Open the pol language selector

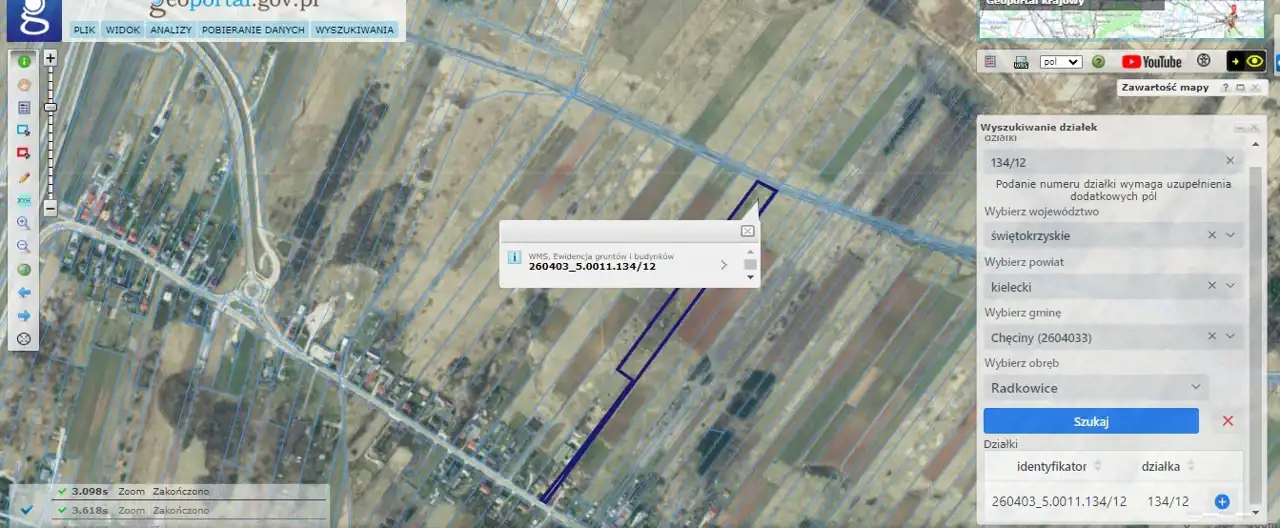coord(1061,62)
